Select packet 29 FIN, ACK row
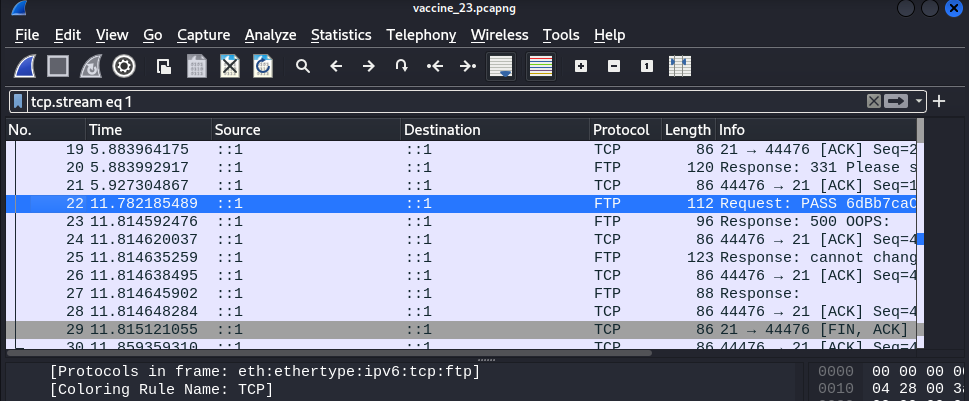 (x=462, y=329)
